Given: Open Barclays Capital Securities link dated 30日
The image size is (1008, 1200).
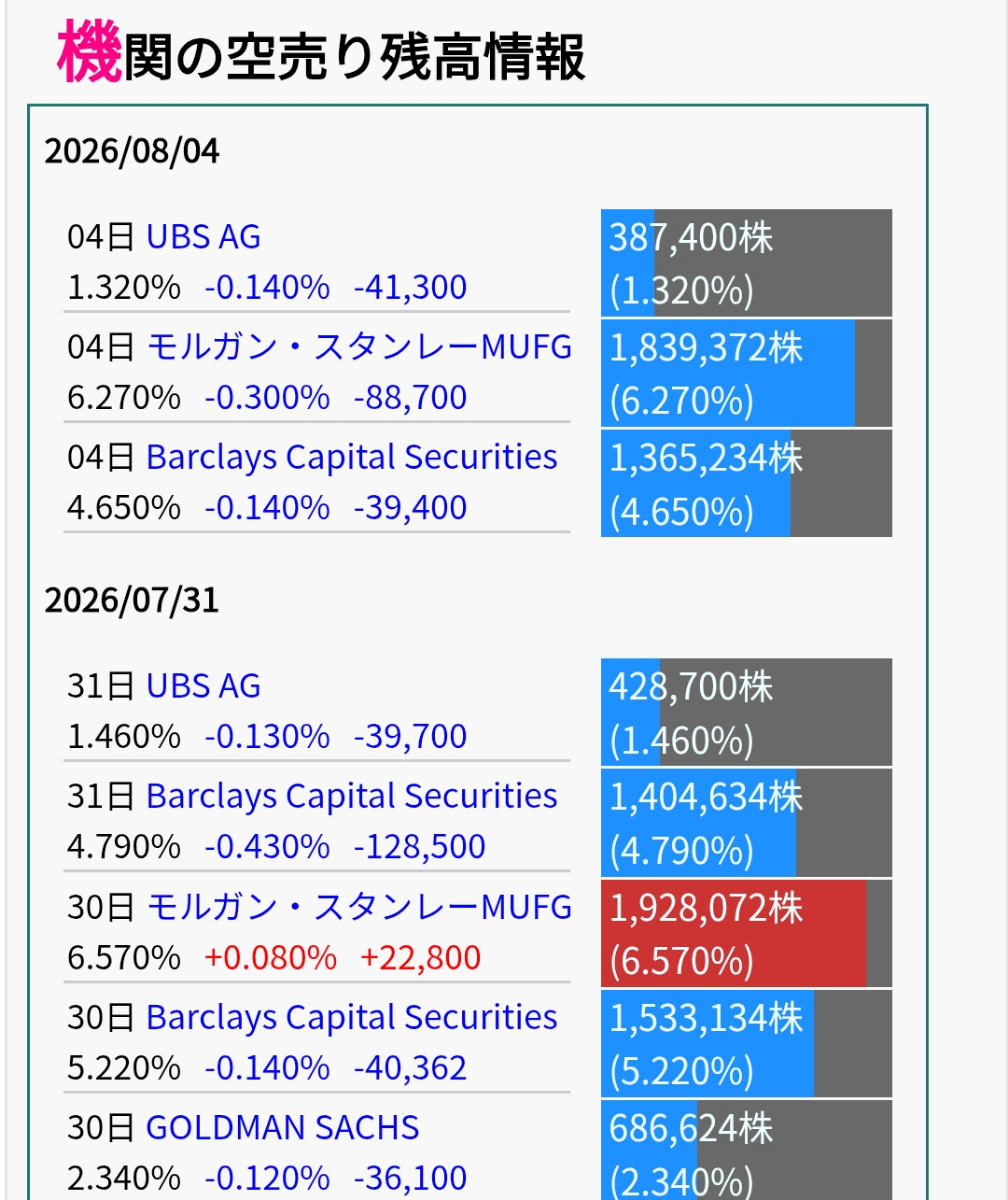Looking at the screenshot, I should tap(352, 1017).
